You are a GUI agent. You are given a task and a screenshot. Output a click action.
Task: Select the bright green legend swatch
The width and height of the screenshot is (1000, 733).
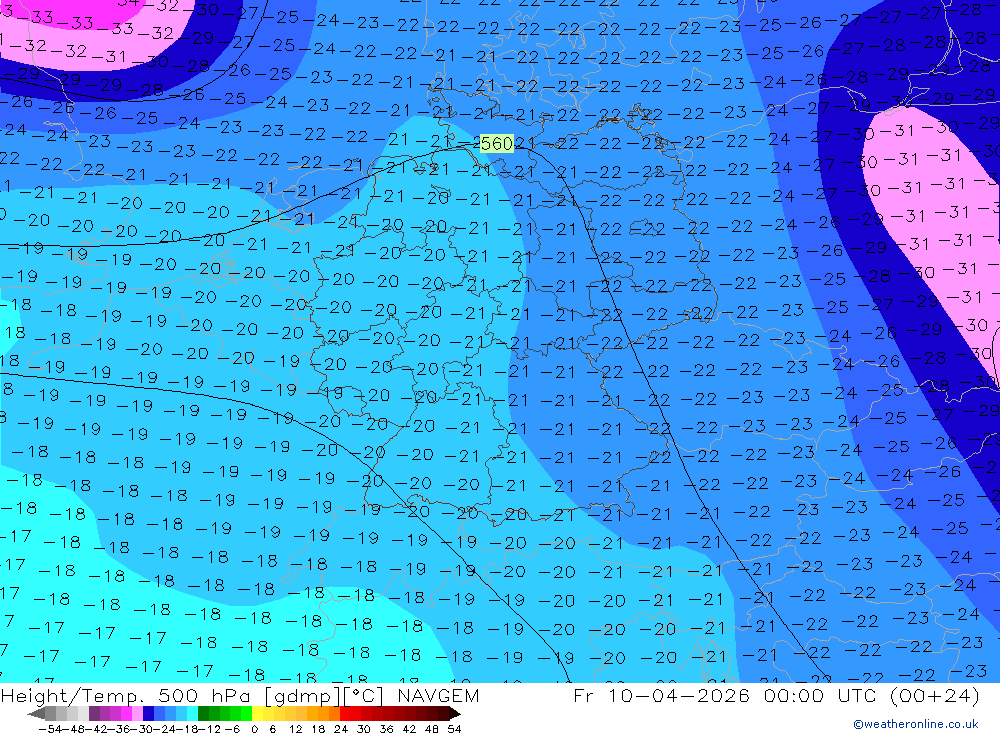pyautogui.click(x=240, y=714)
